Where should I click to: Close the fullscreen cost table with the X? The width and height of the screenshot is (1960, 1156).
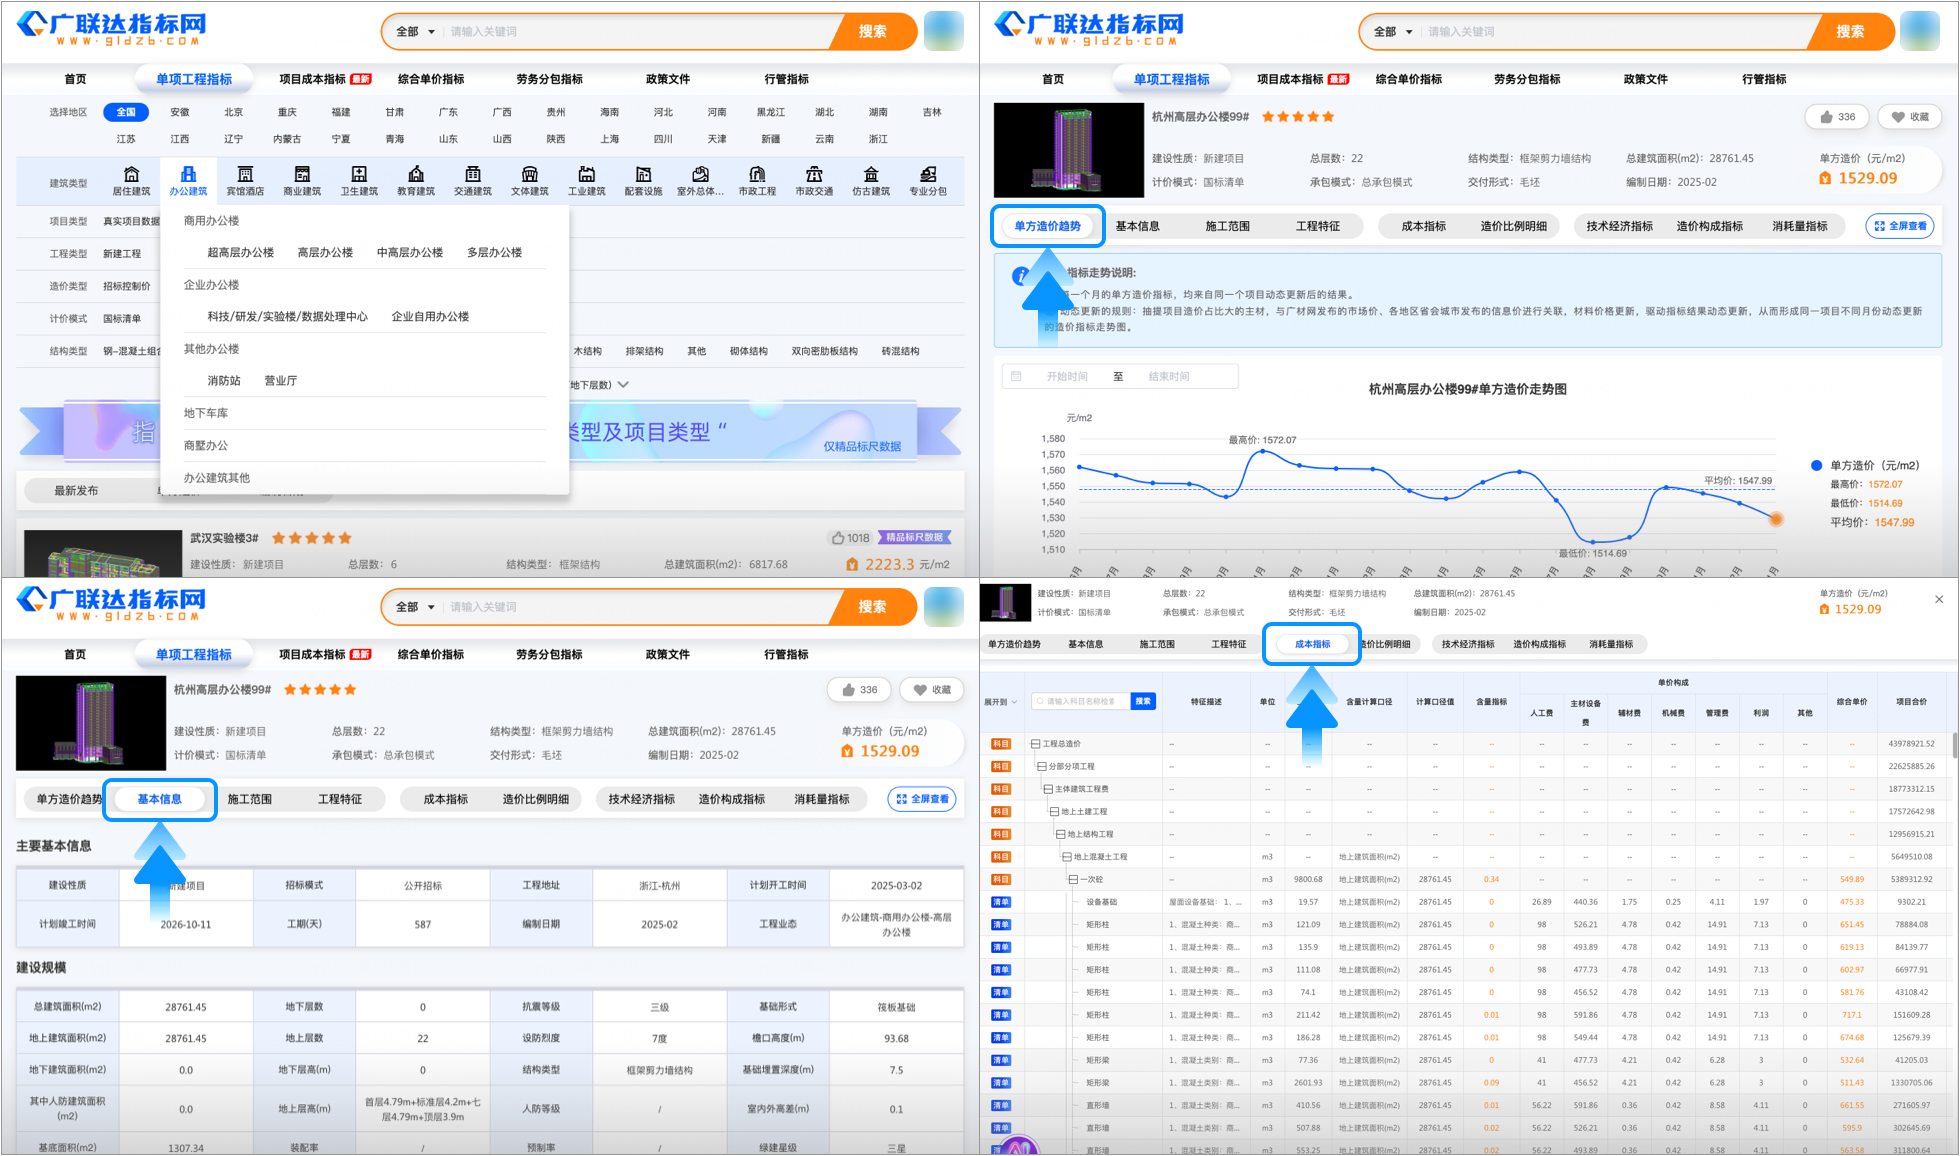click(x=1939, y=599)
